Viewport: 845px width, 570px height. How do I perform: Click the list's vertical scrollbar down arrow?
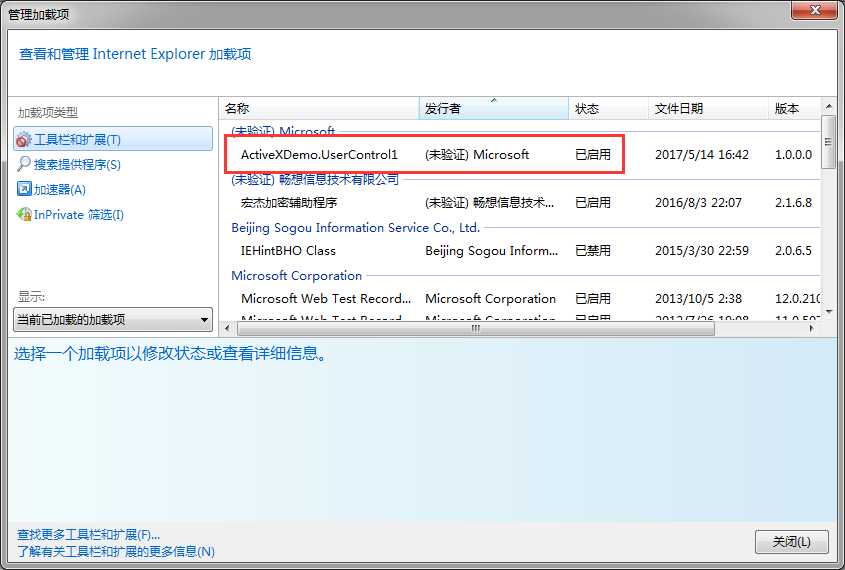[x=829, y=311]
